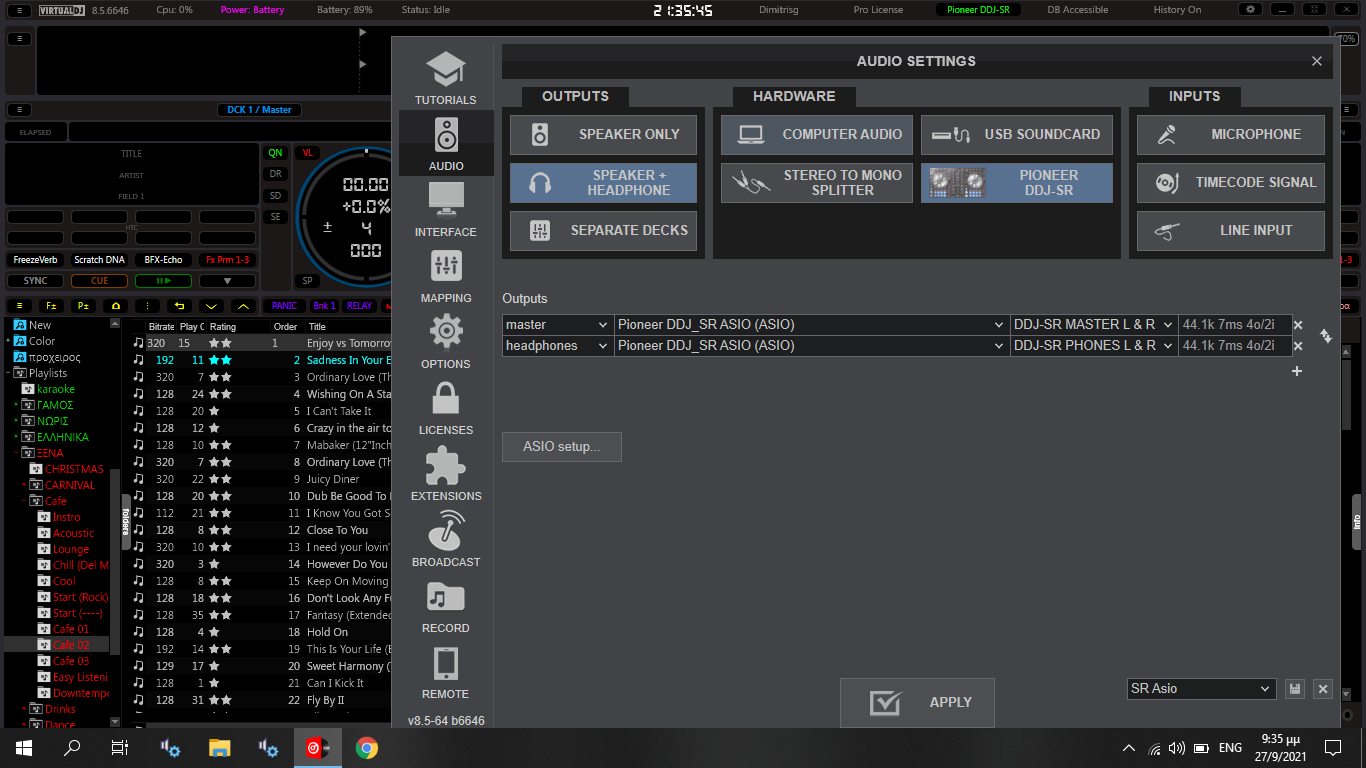Click the ASIO setup button
This screenshot has height=768, width=1366.
562,447
